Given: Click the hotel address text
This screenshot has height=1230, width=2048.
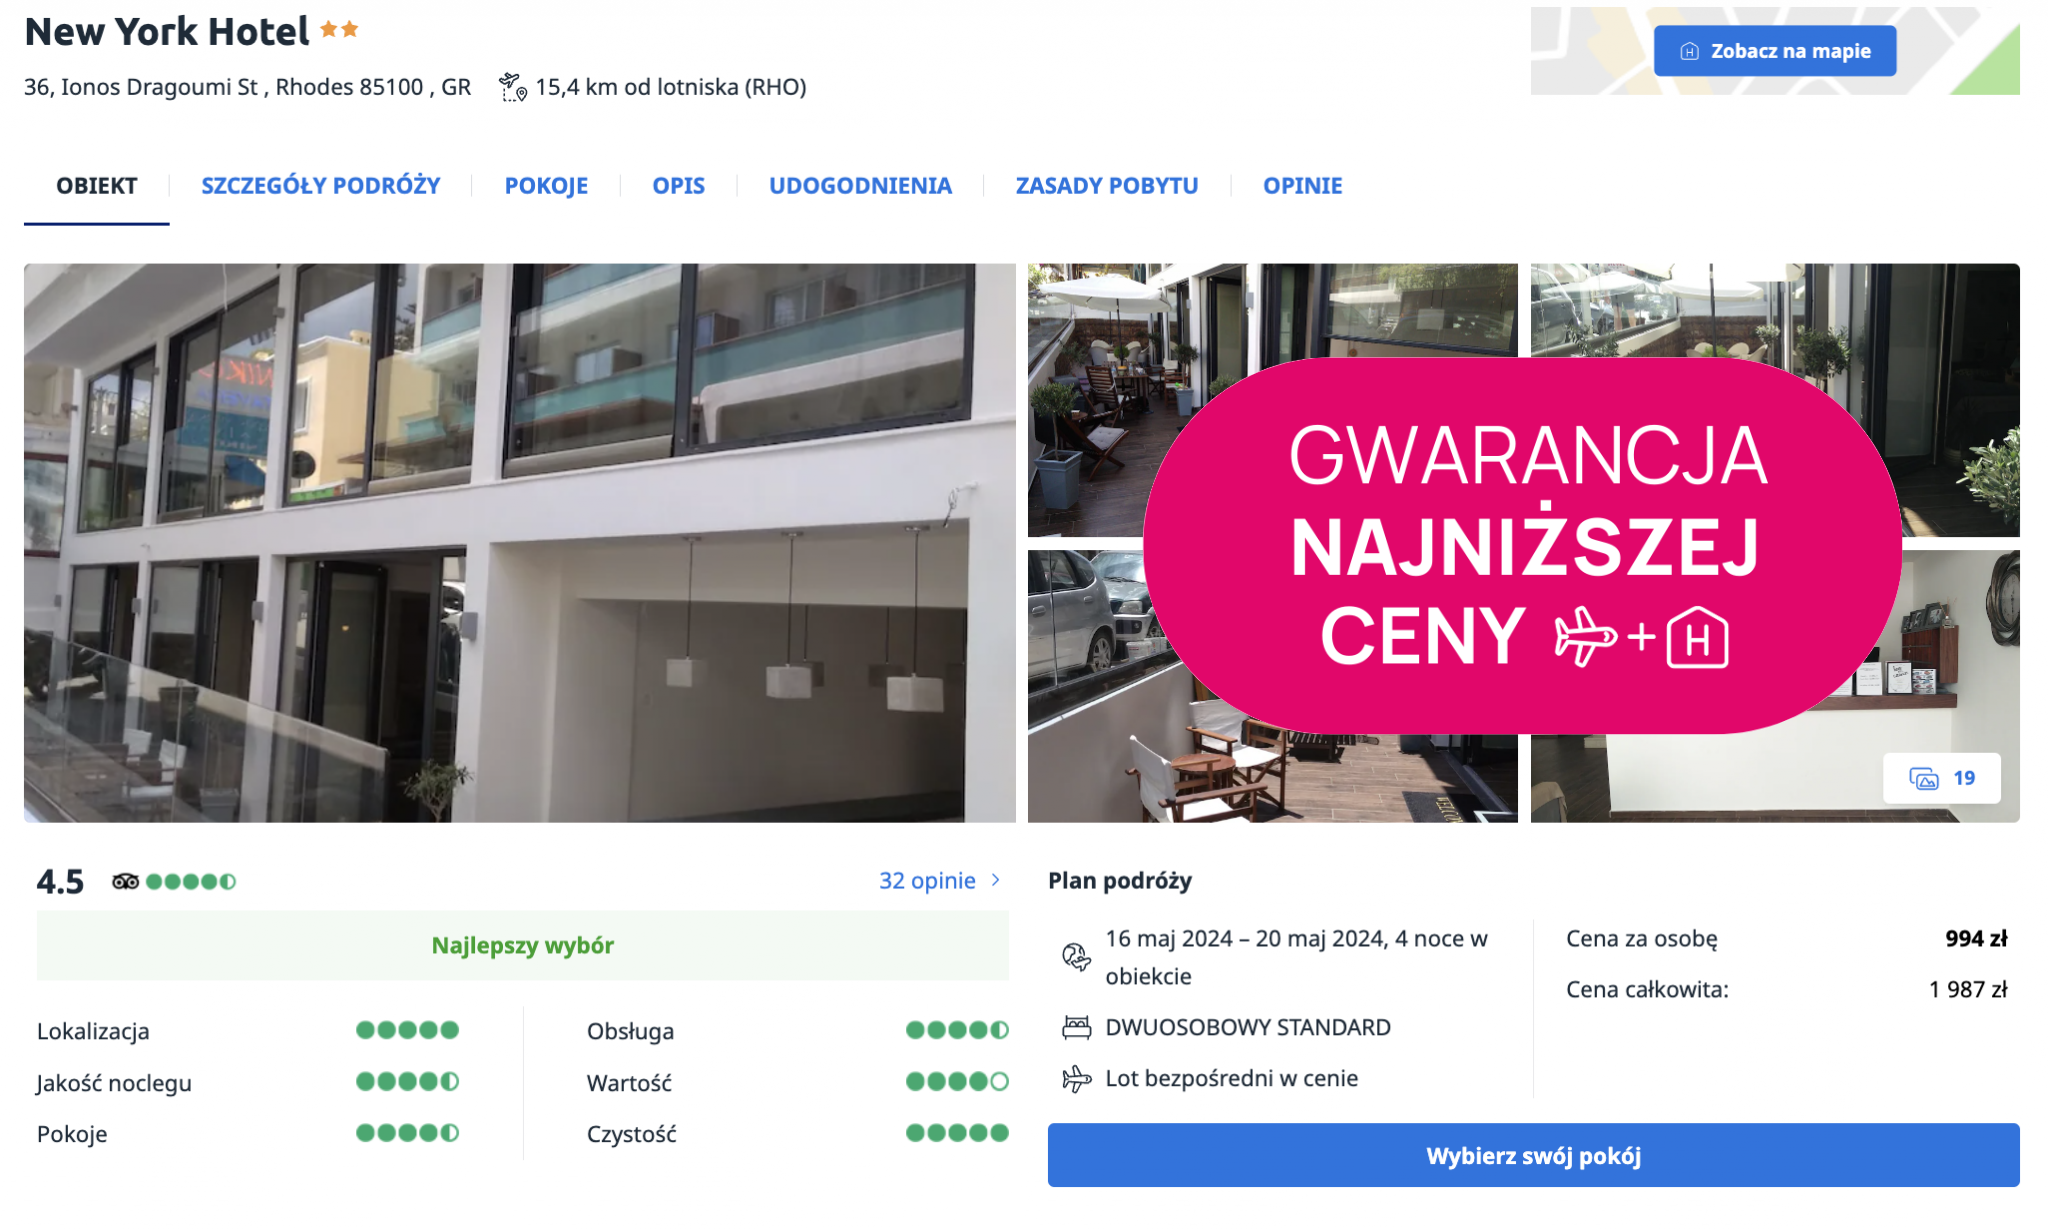Looking at the screenshot, I should coord(247,87).
